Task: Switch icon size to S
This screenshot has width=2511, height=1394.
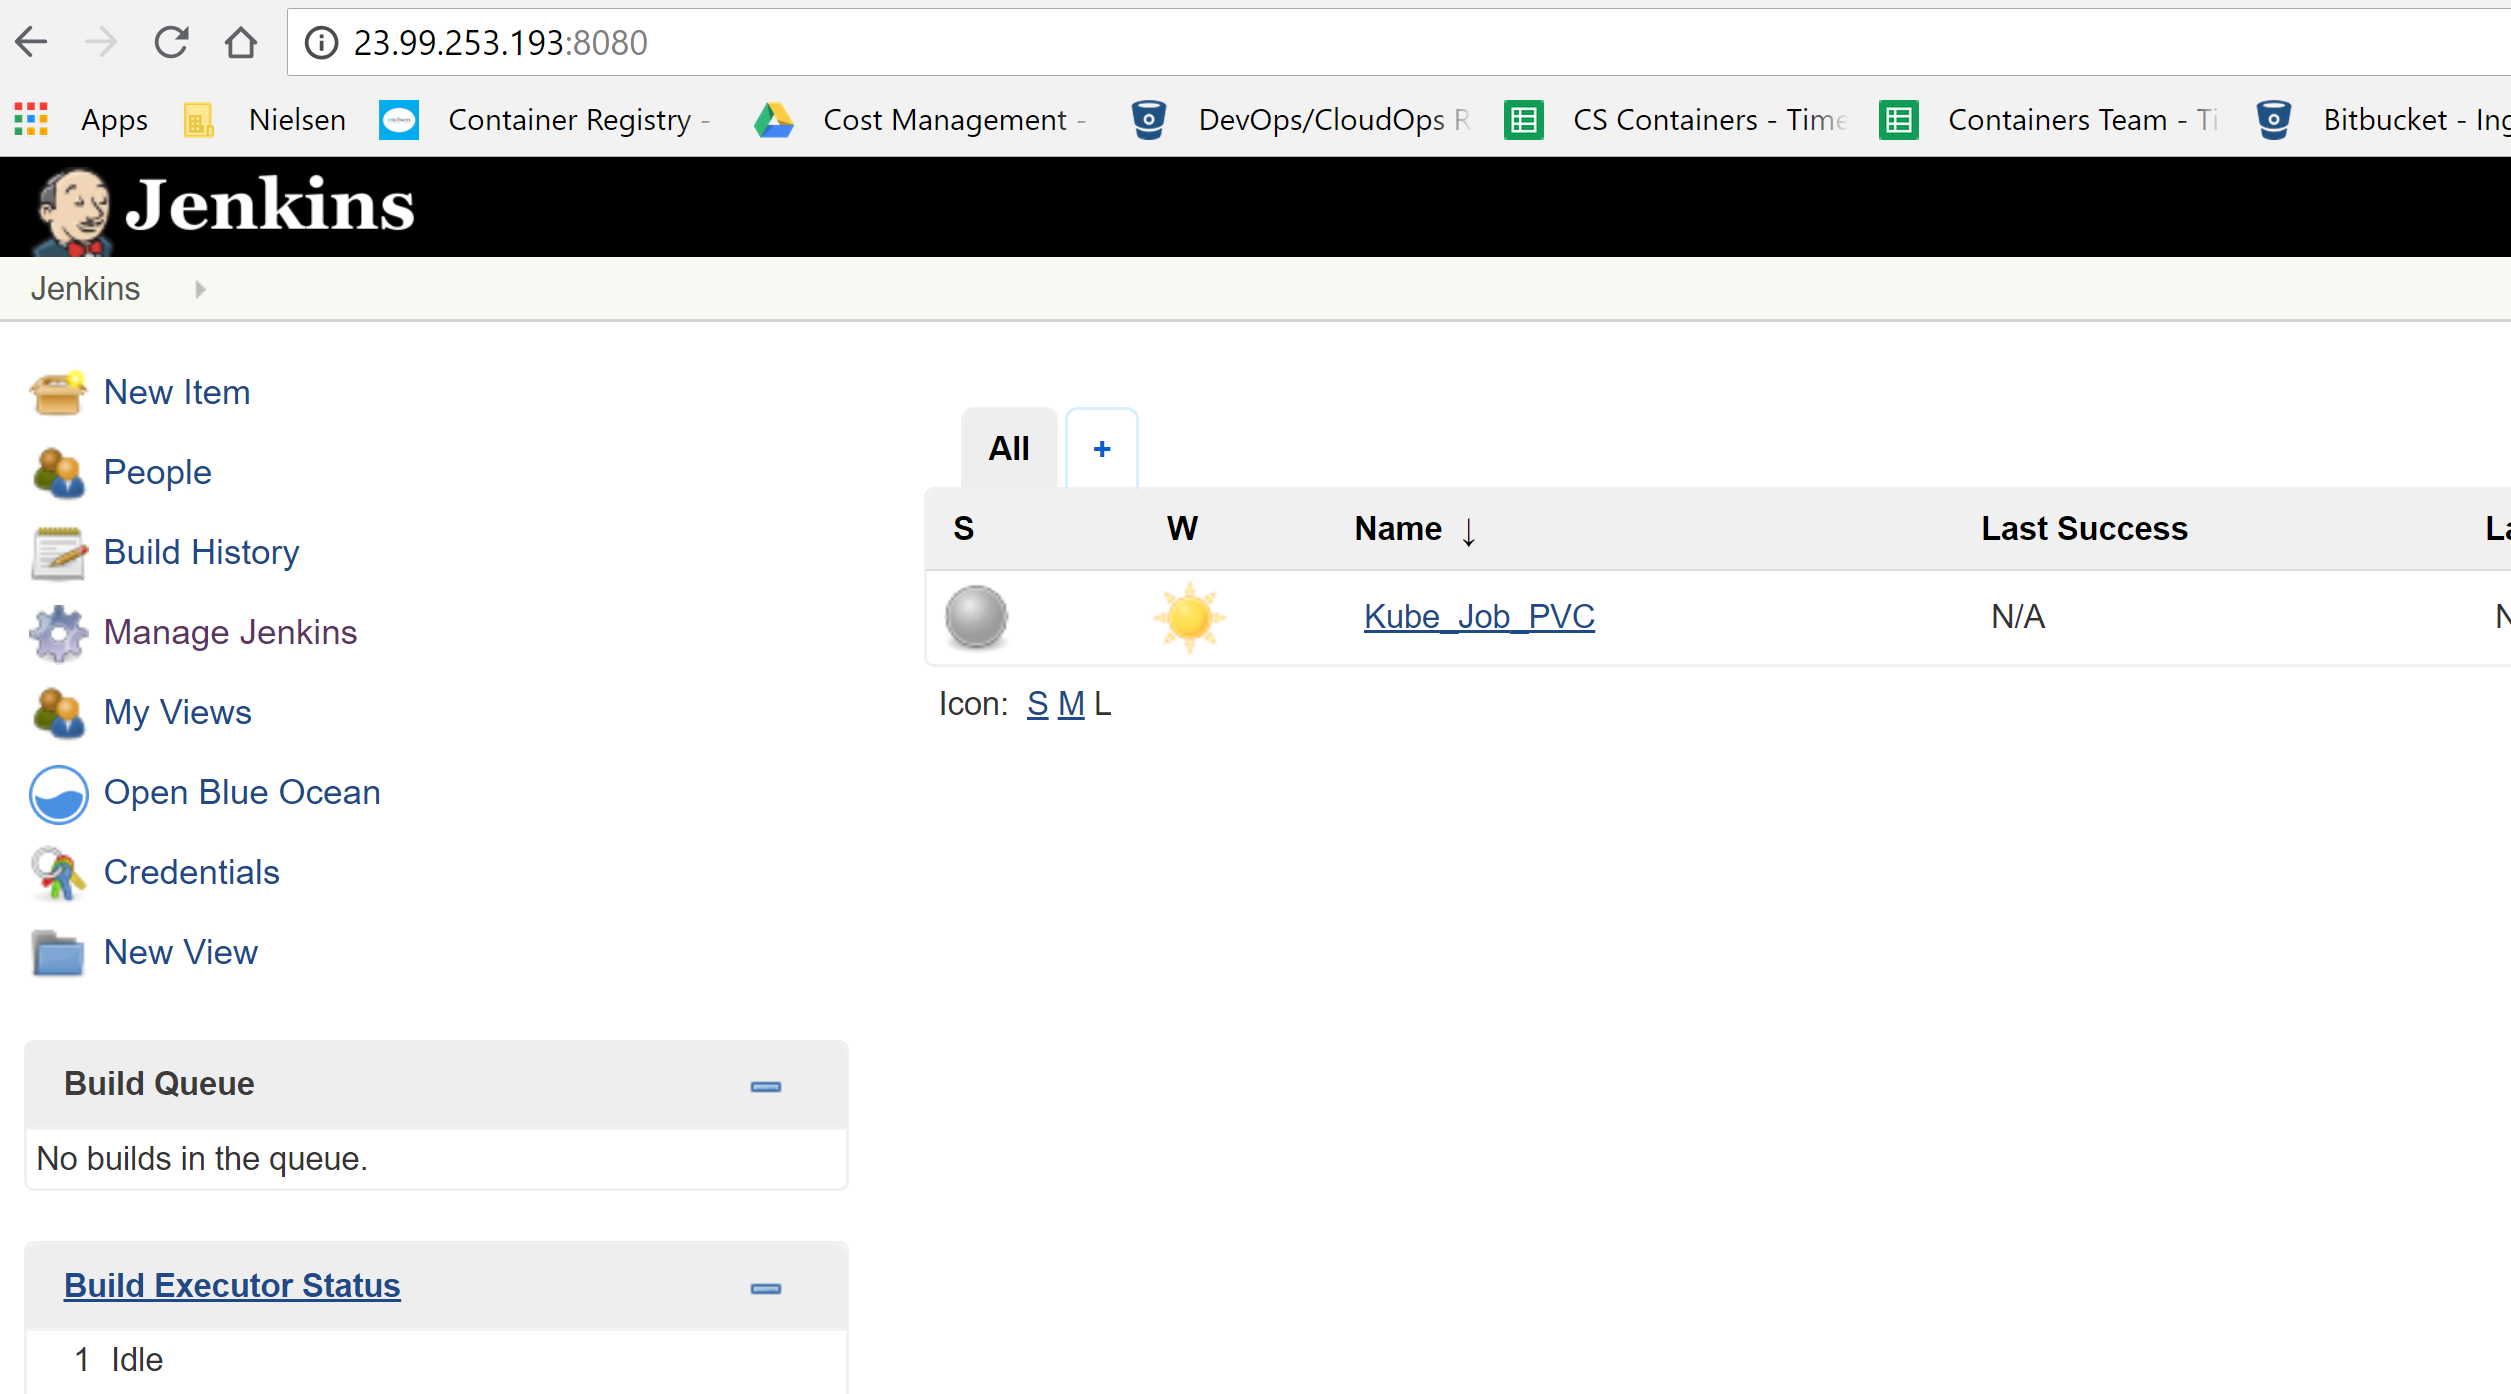Action: 1037,704
